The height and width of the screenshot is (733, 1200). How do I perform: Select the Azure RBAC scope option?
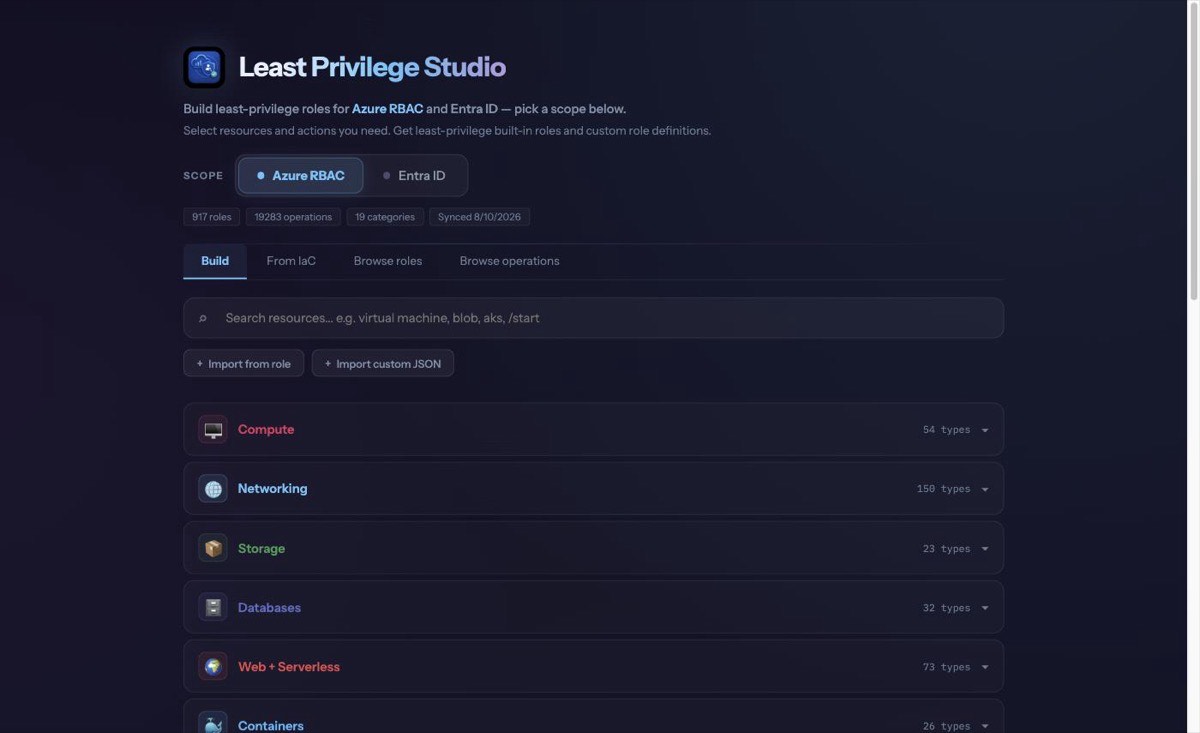click(x=300, y=175)
